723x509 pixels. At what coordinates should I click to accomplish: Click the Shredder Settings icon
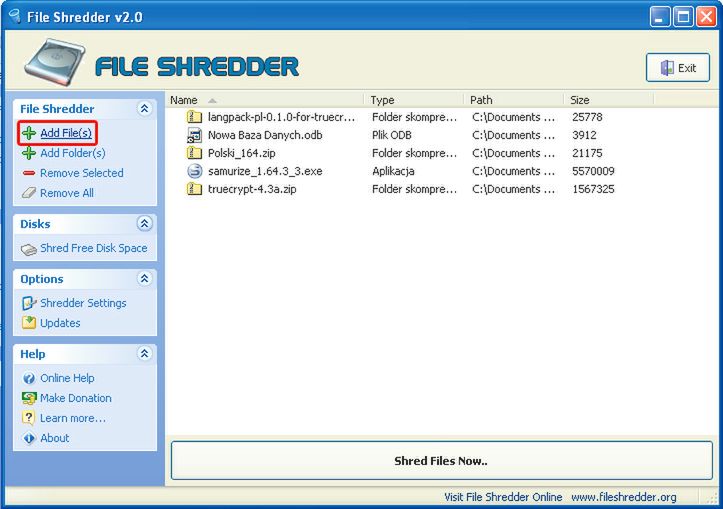29,303
